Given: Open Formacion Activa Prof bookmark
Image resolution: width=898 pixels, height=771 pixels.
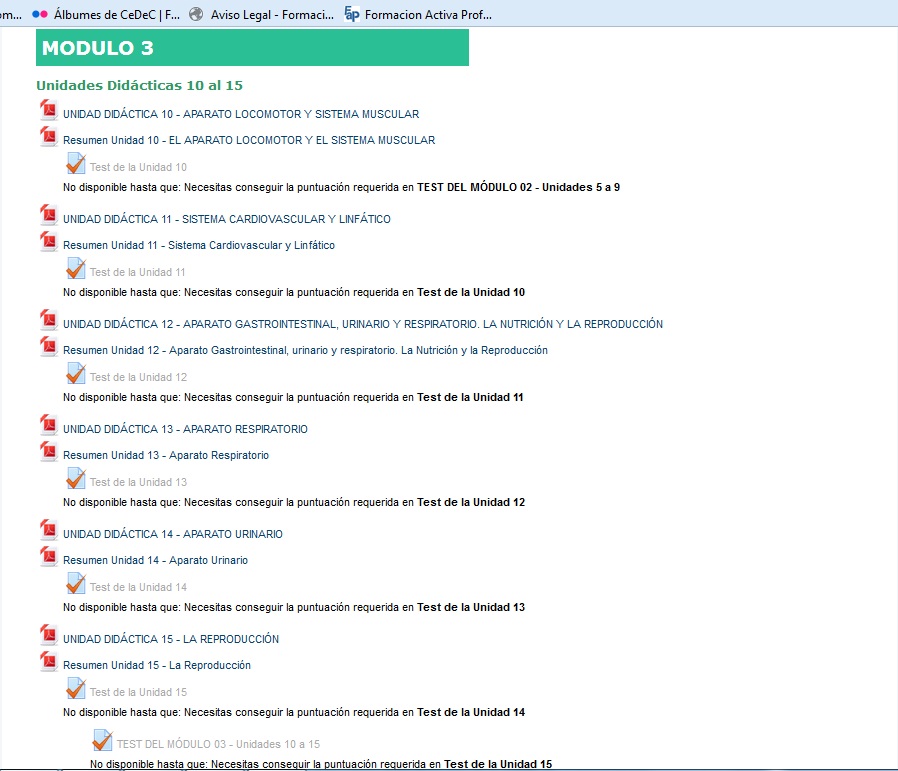Looking at the screenshot, I should point(427,14).
